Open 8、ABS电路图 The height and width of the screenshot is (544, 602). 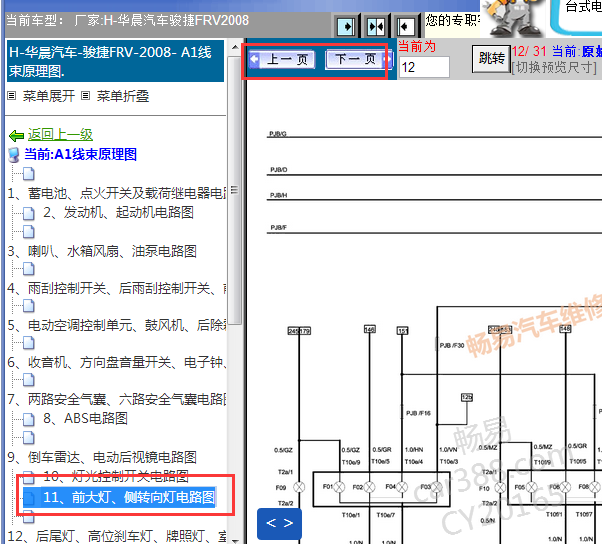(85, 418)
